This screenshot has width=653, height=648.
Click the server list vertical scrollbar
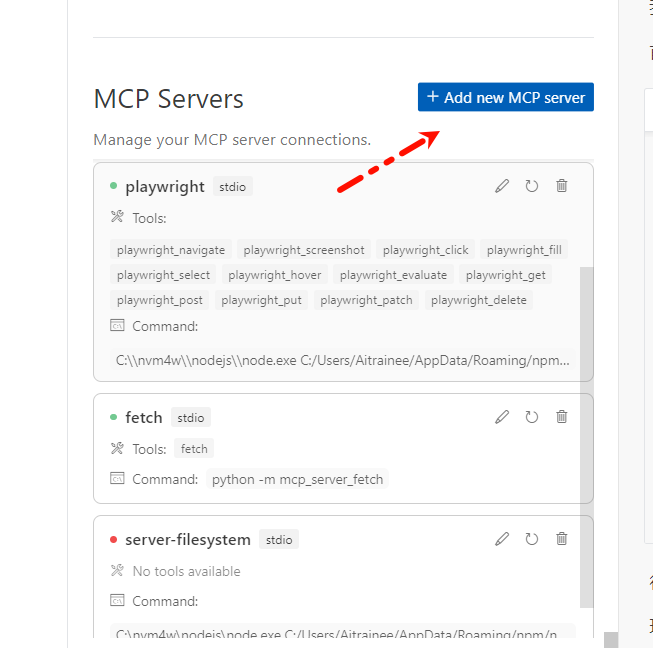point(586,437)
